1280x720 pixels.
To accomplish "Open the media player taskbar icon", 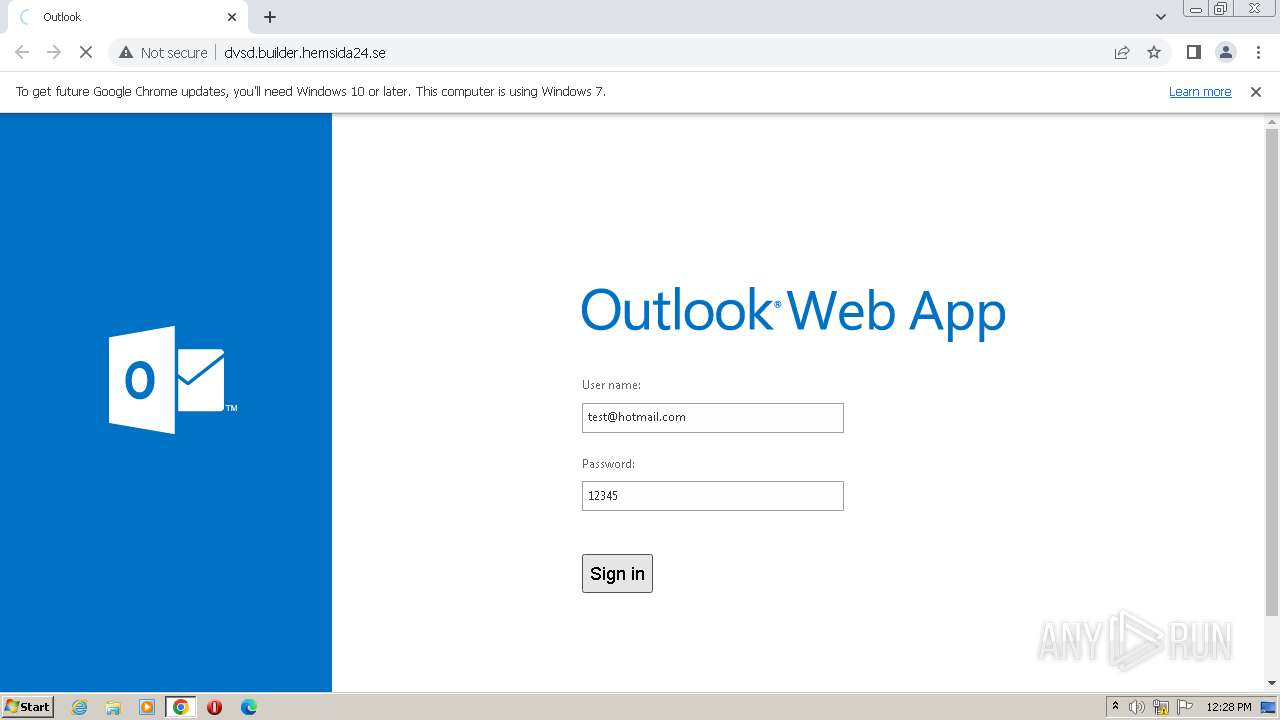I will [147, 707].
